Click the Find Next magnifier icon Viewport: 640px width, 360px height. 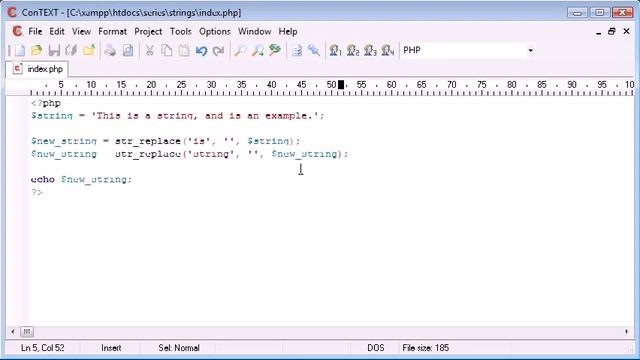tap(258, 51)
